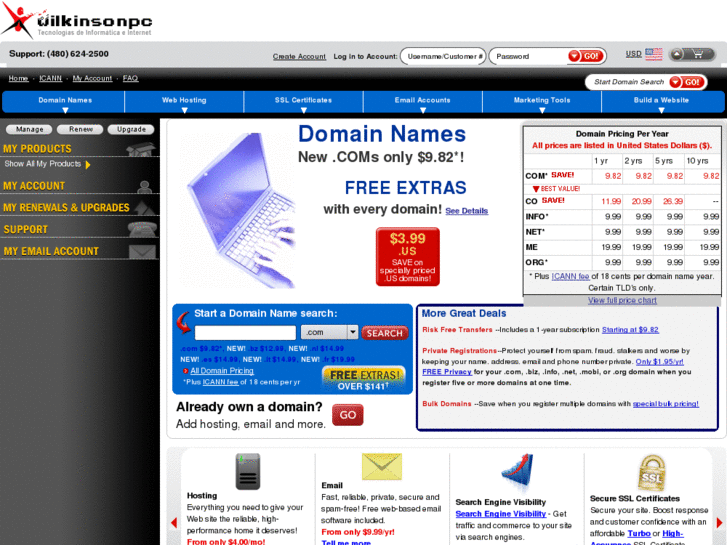Click the Search Engine Visibility link

pos(501,514)
